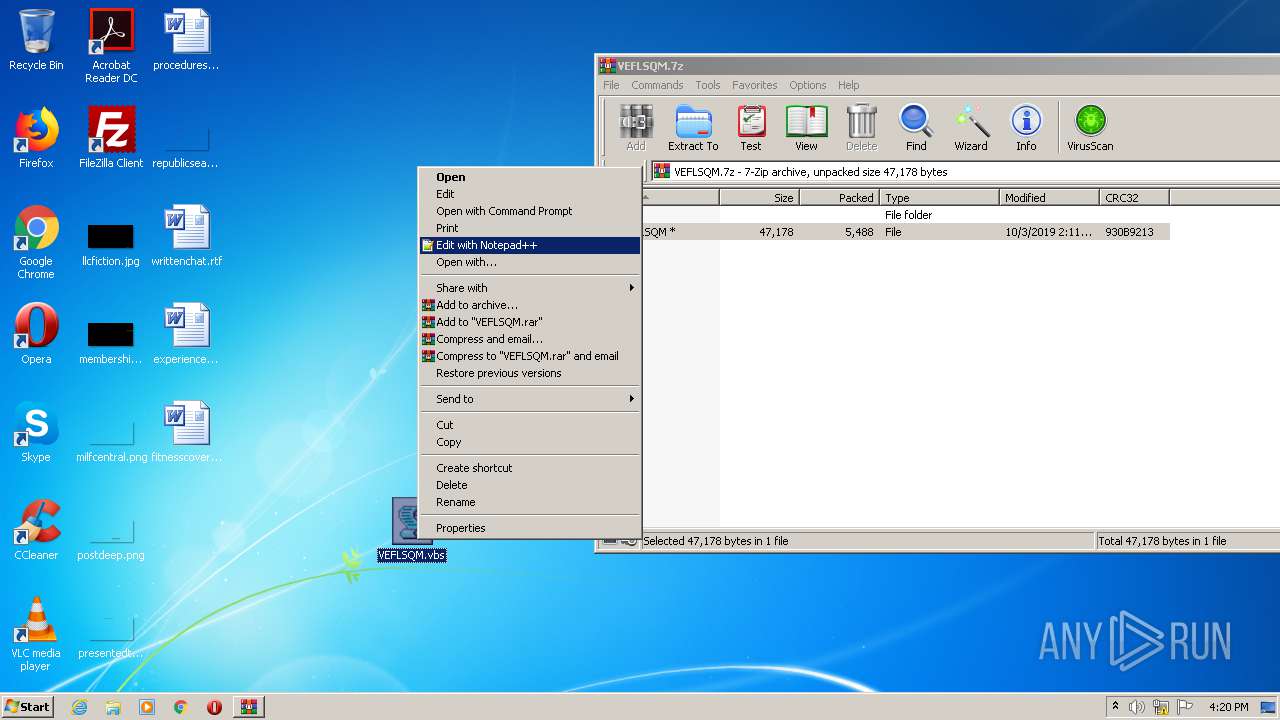Choose Print in the context menu
1280x720 pixels.
pyautogui.click(x=530, y=228)
